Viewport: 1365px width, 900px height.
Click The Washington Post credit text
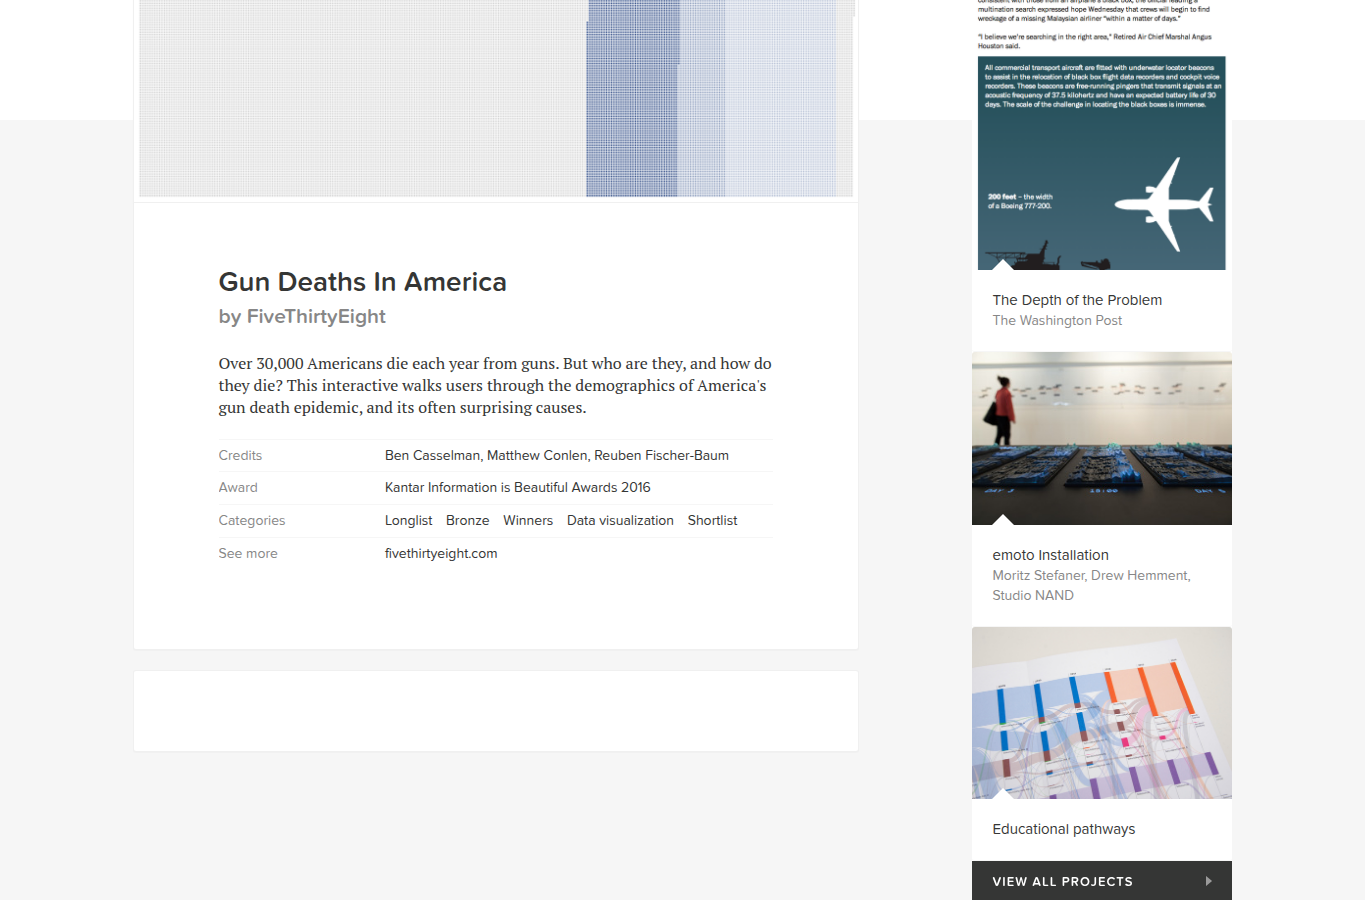[1057, 320]
